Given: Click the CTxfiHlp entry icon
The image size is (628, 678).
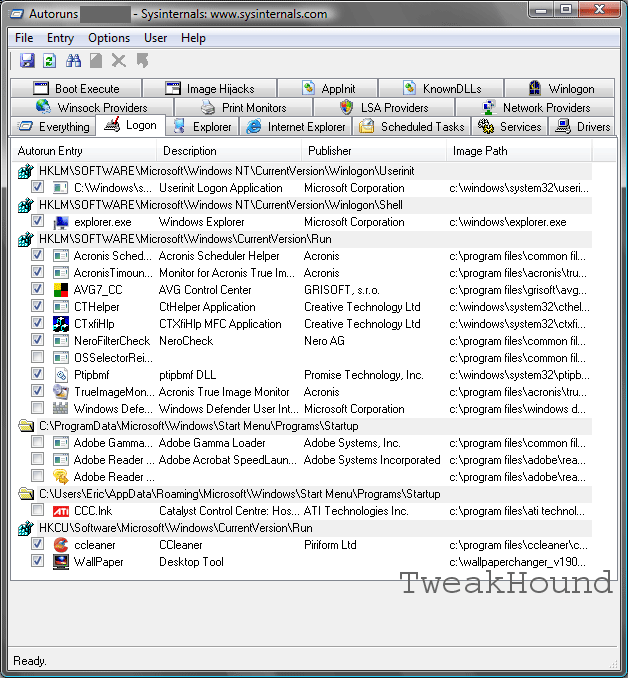Looking at the screenshot, I should coord(61,324).
